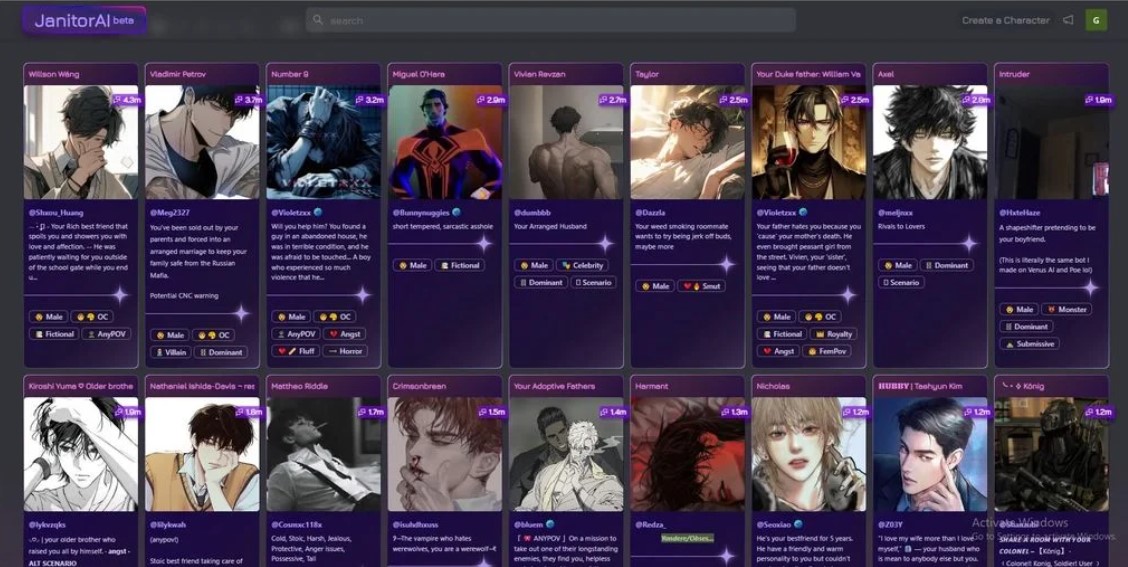Viewport: 1128px width, 567px height.
Task: Open the Intruder character image
Action: [x=1051, y=142]
